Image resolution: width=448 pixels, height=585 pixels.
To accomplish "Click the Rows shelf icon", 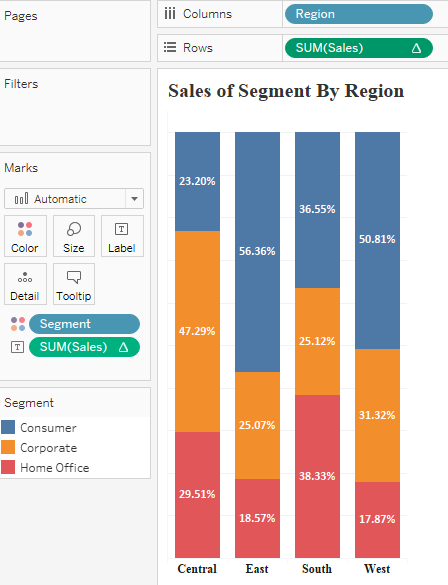I will pyautogui.click(x=170, y=47).
